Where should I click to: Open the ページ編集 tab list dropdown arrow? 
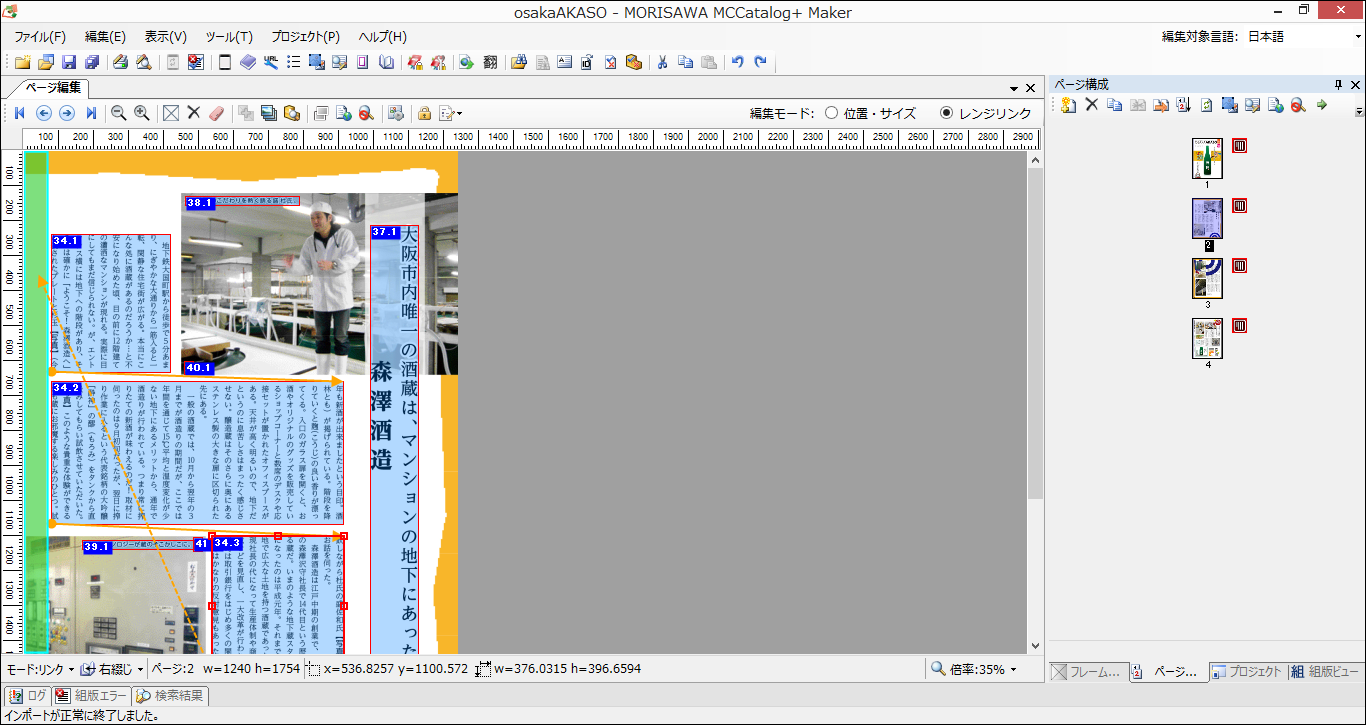[x=1014, y=89]
